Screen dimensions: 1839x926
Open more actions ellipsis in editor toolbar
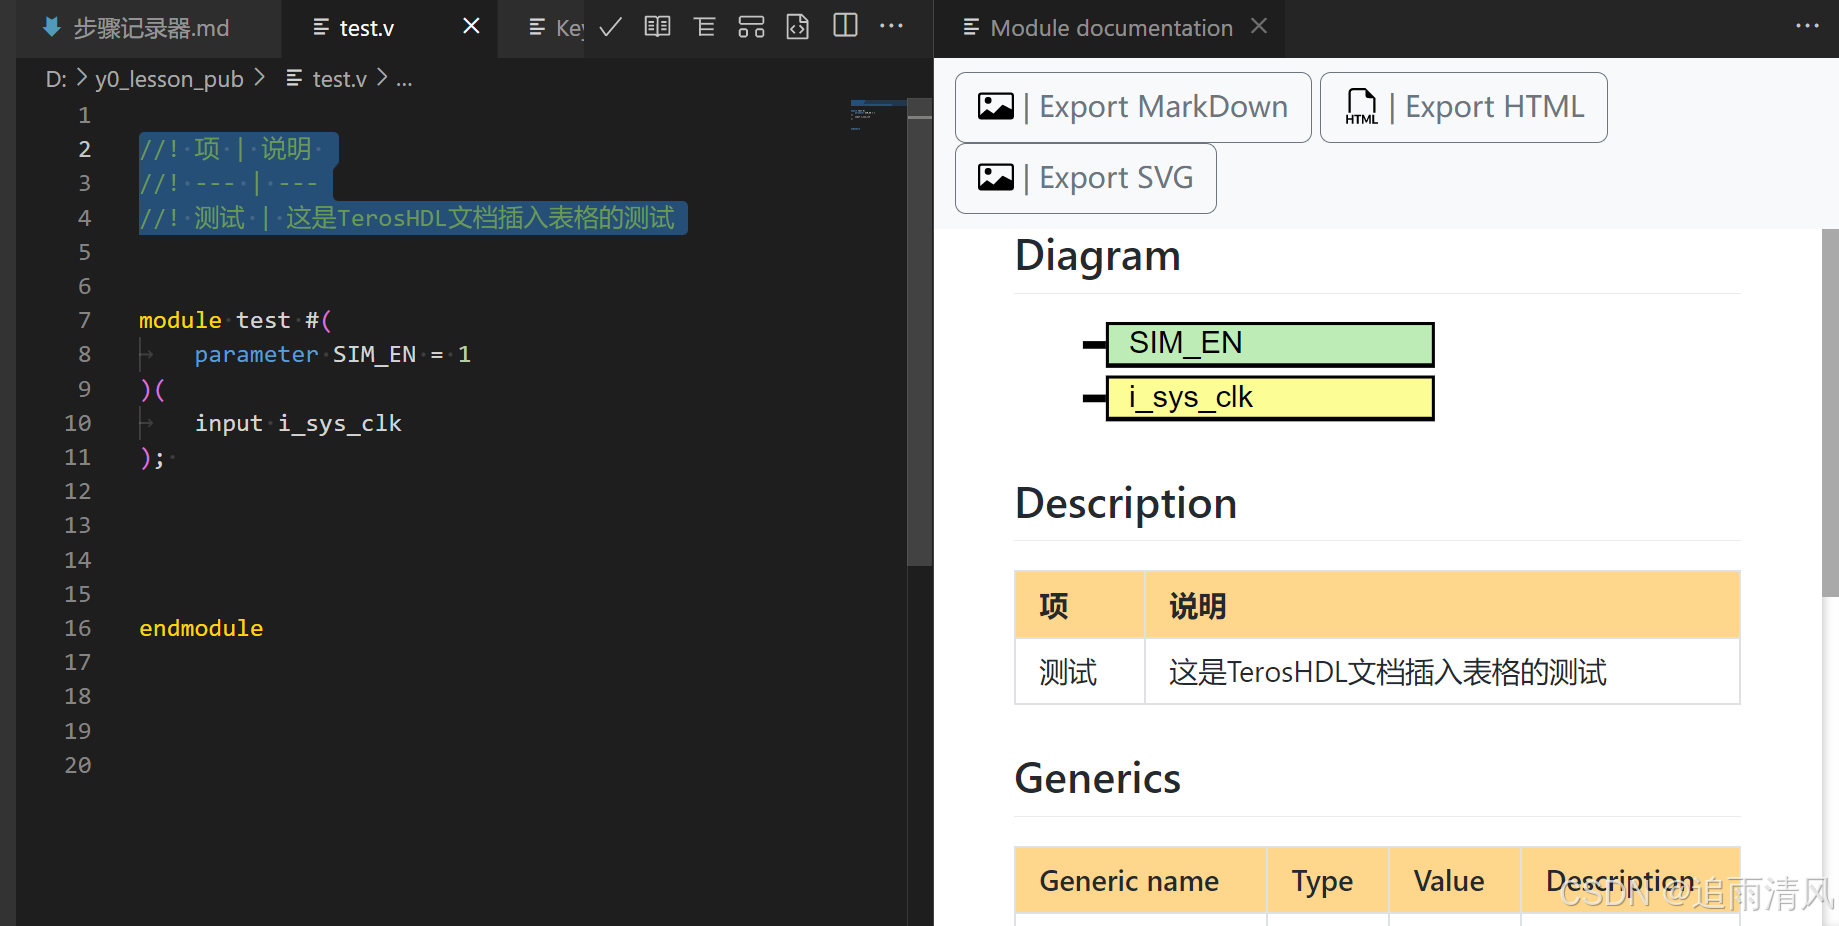click(x=891, y=27)
